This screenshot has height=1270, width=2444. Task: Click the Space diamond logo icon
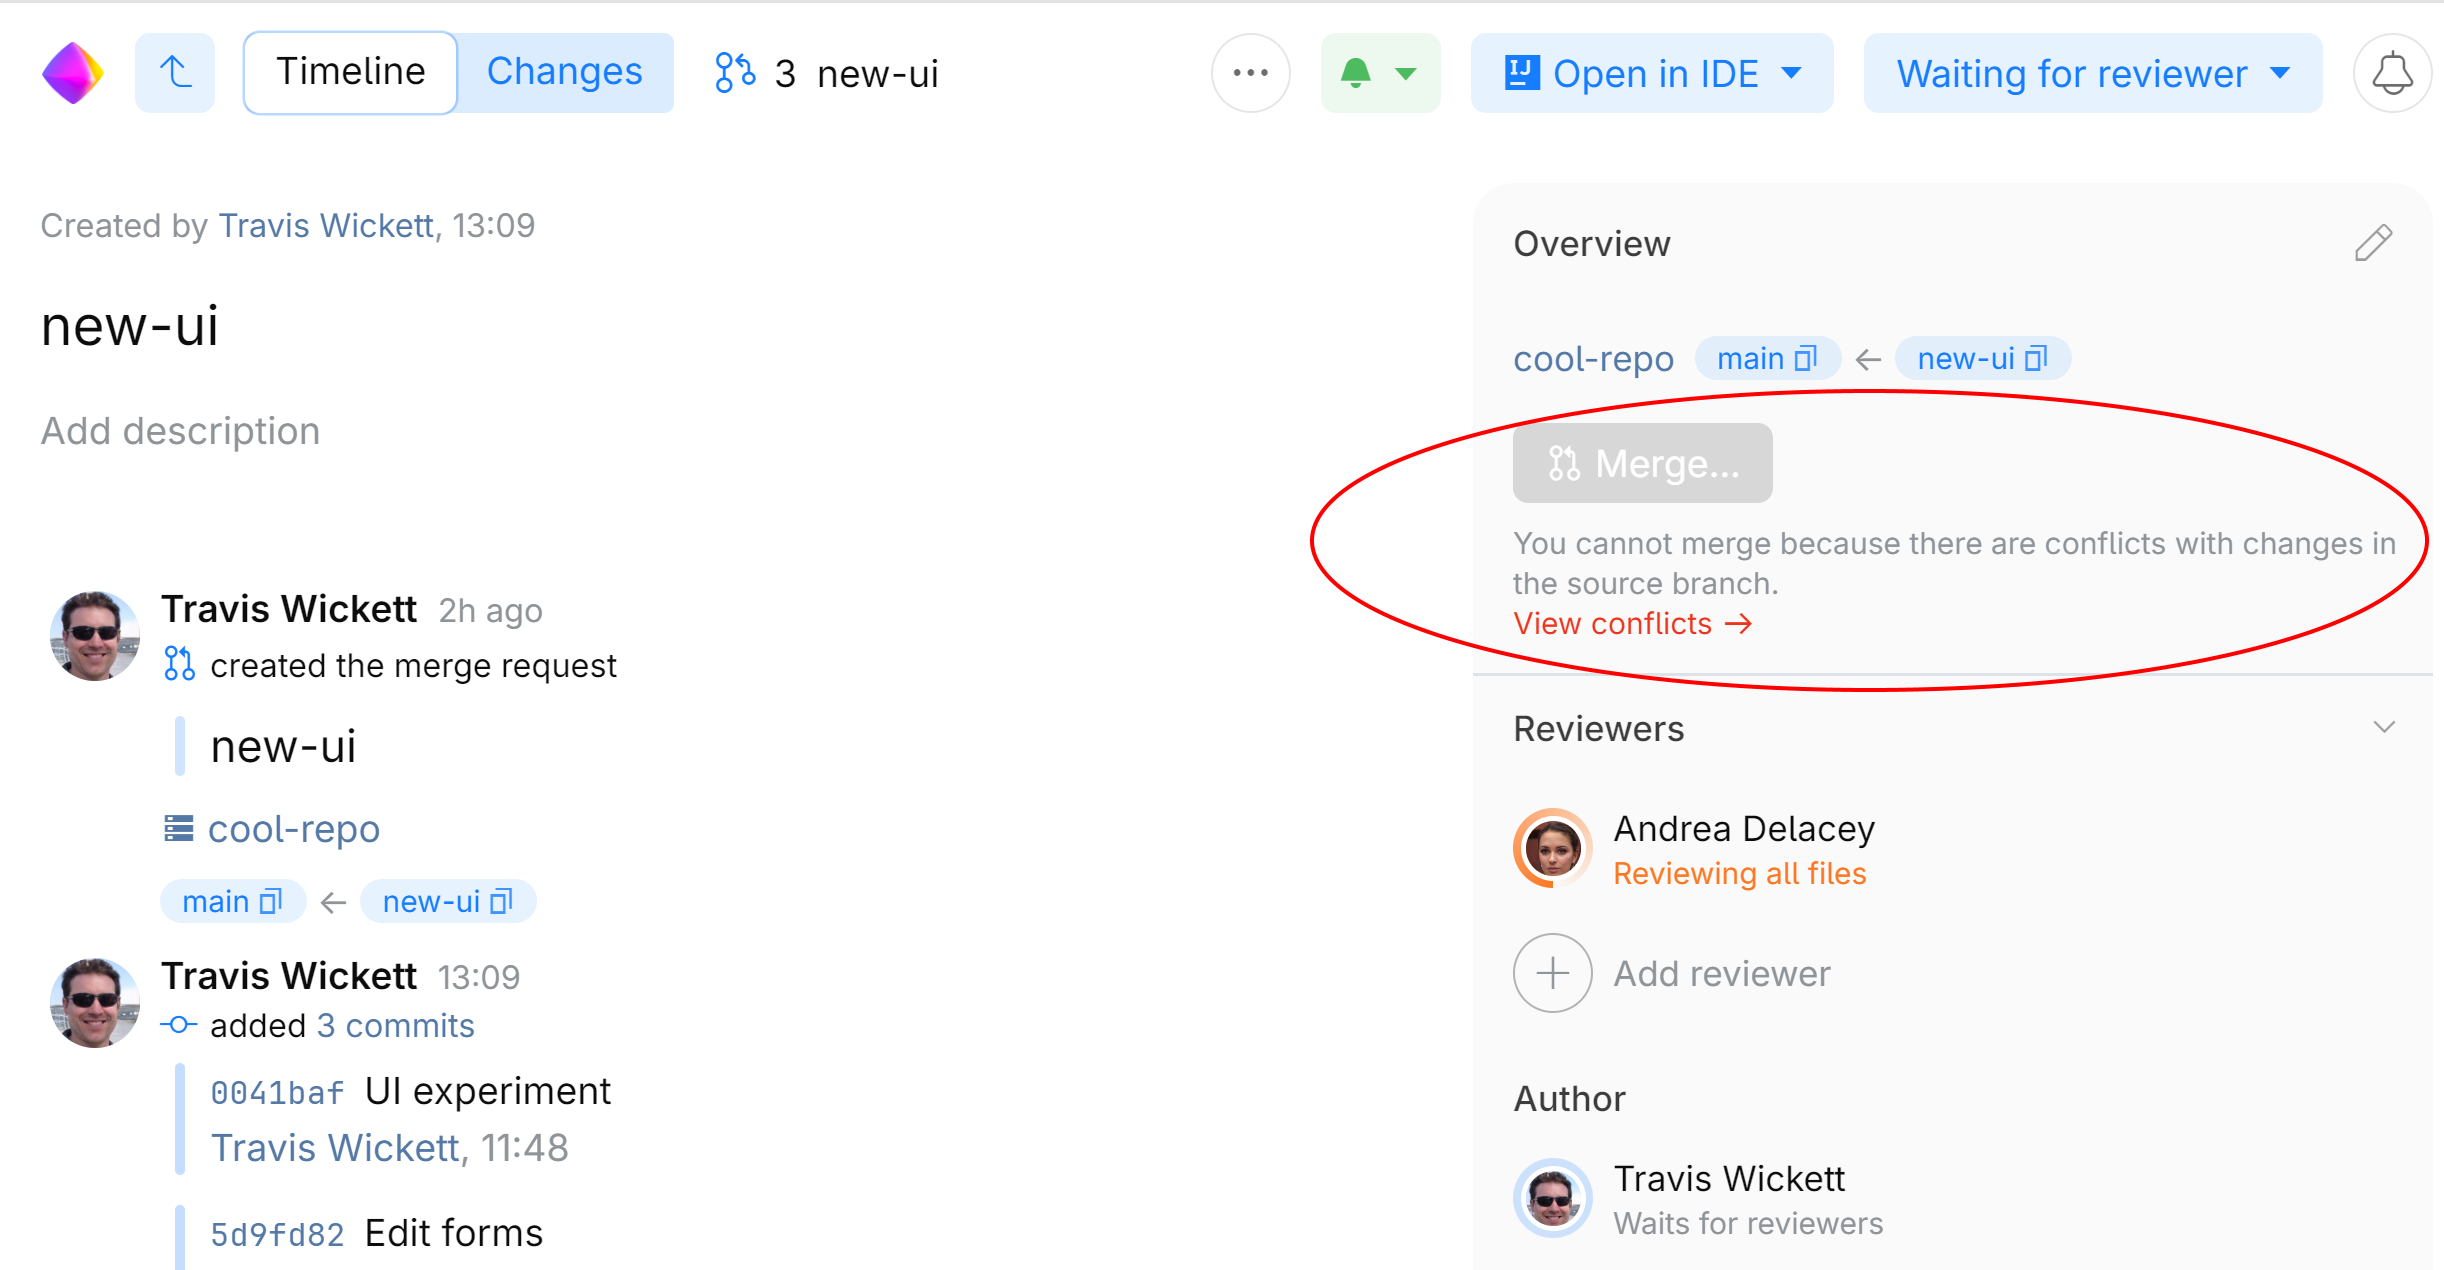click(72, 73)
